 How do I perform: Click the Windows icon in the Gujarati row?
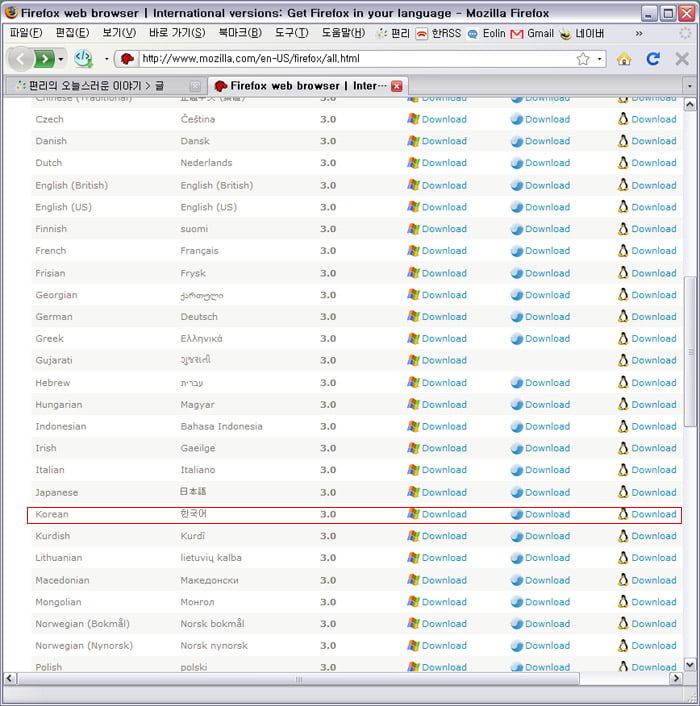pyautogui.click(x=413, y=360)
